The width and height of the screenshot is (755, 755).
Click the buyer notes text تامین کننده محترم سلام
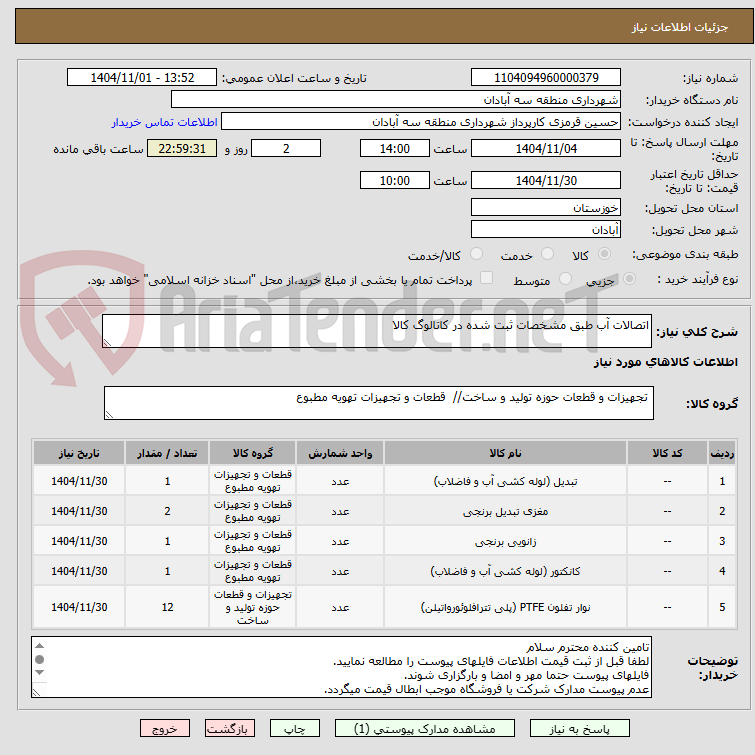pyautogui.click(x=587, y=647)
